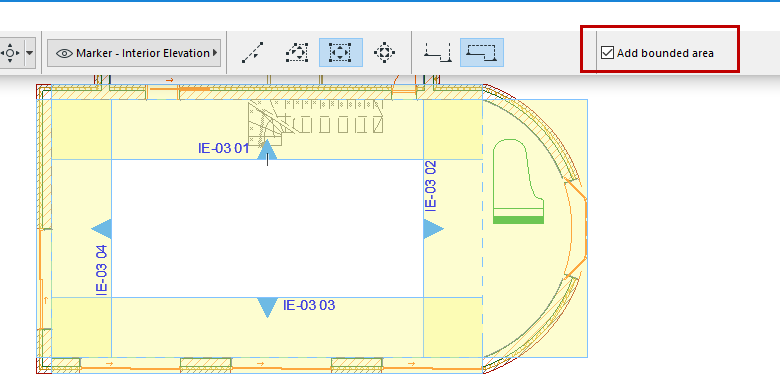Choose the open limit line icon
The image size is (780, 384).
[x=437, y=53]
